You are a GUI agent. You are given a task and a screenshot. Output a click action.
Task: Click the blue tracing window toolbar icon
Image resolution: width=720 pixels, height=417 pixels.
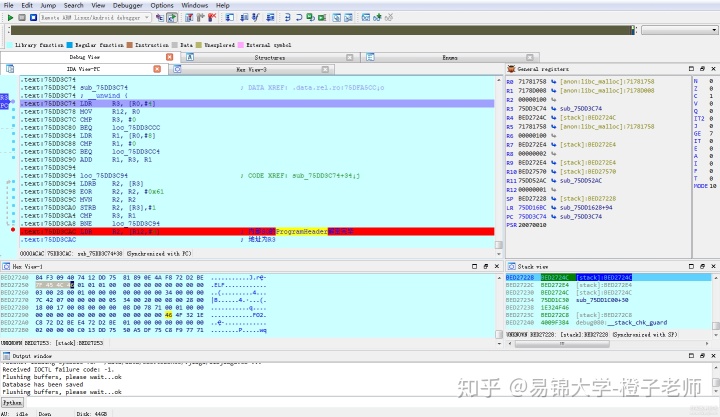pyautogui.click(x=366, y=17)
